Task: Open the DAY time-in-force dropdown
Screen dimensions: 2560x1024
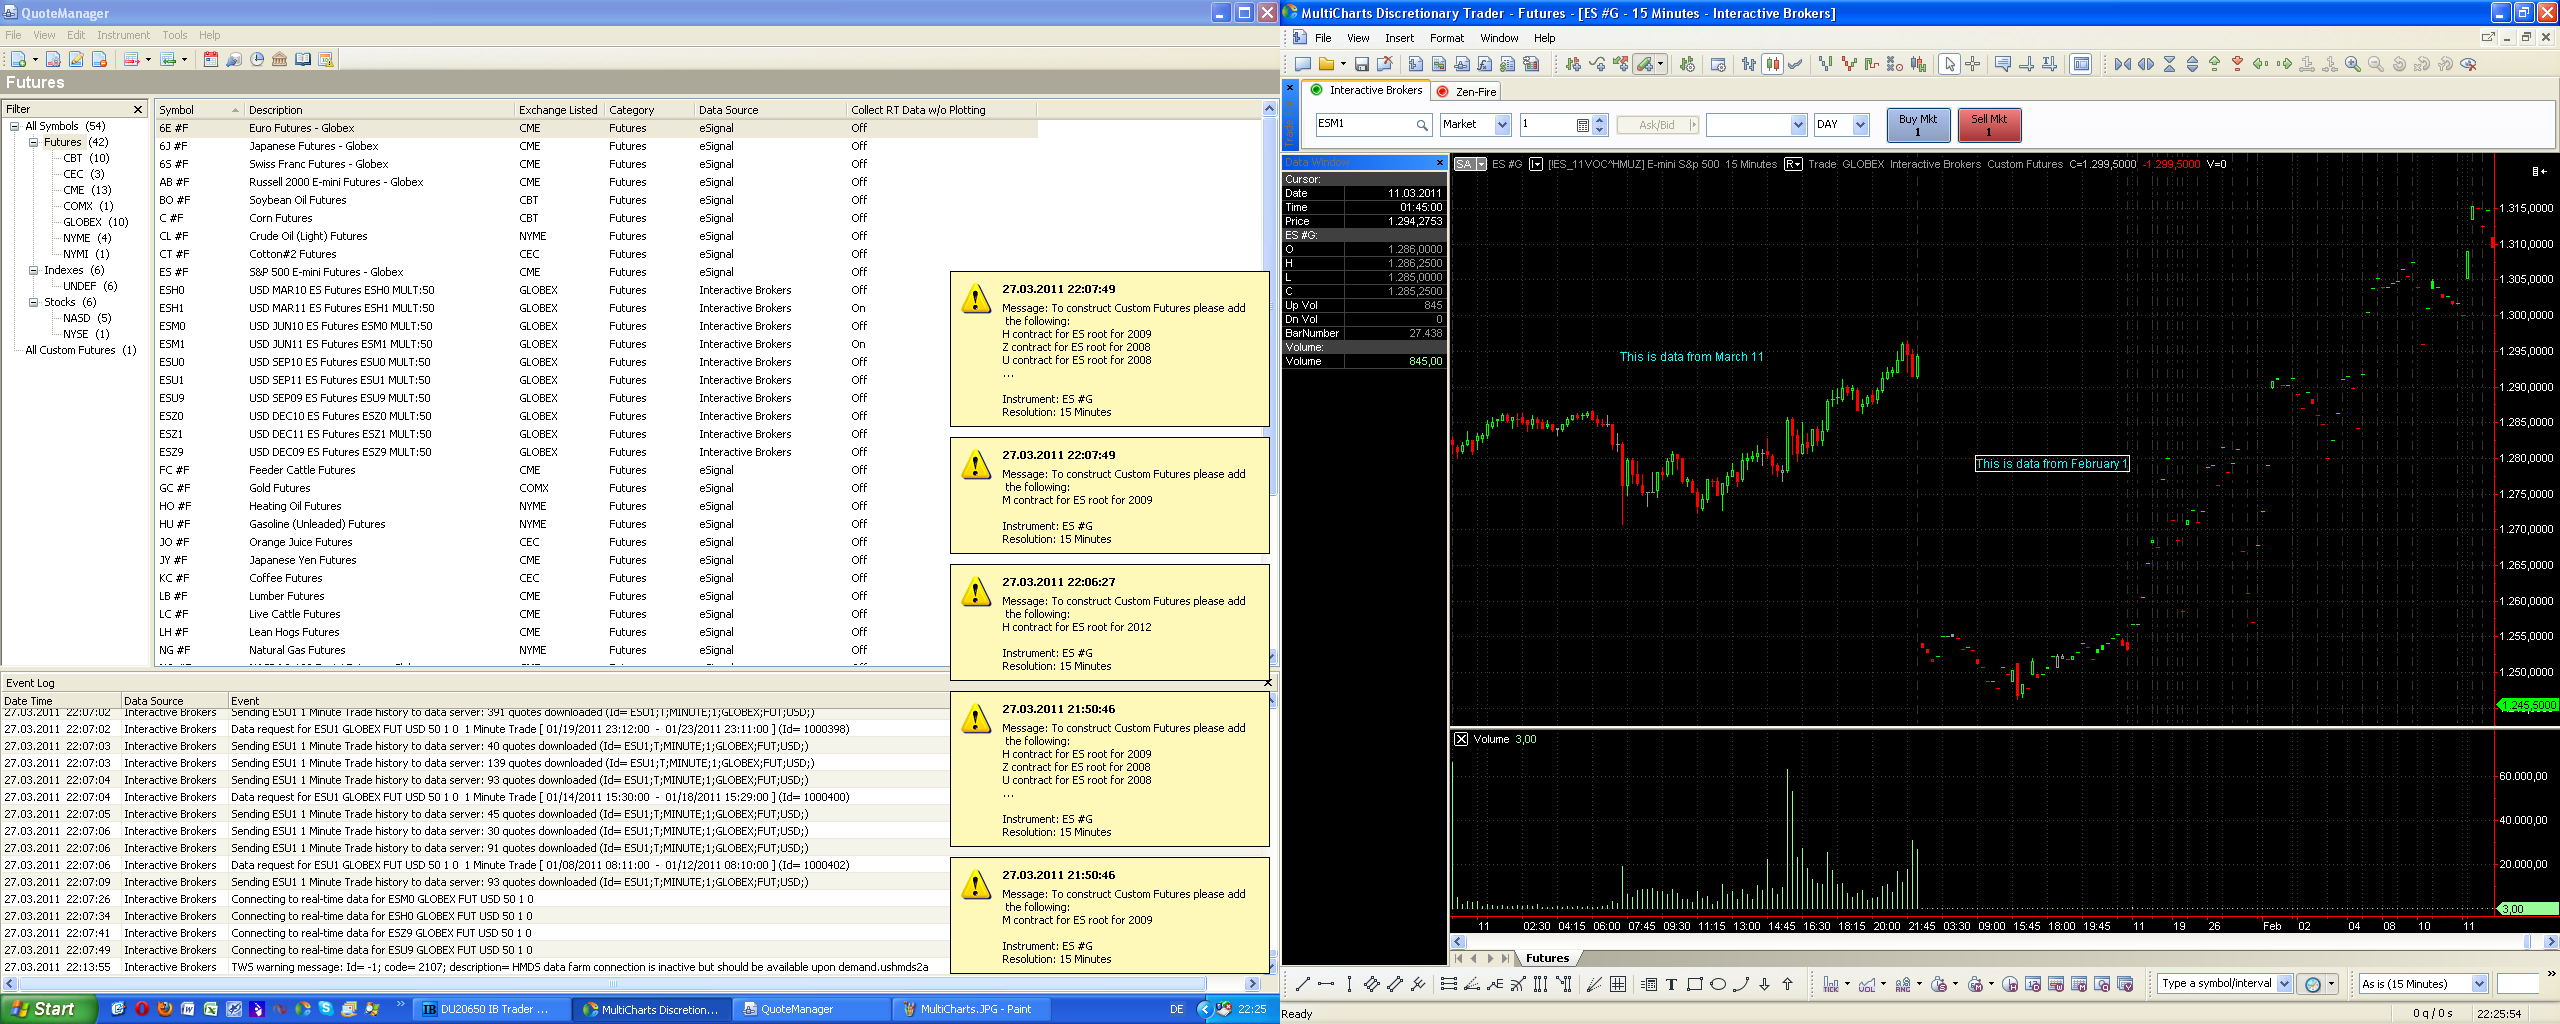Action: click(1860, 125)
